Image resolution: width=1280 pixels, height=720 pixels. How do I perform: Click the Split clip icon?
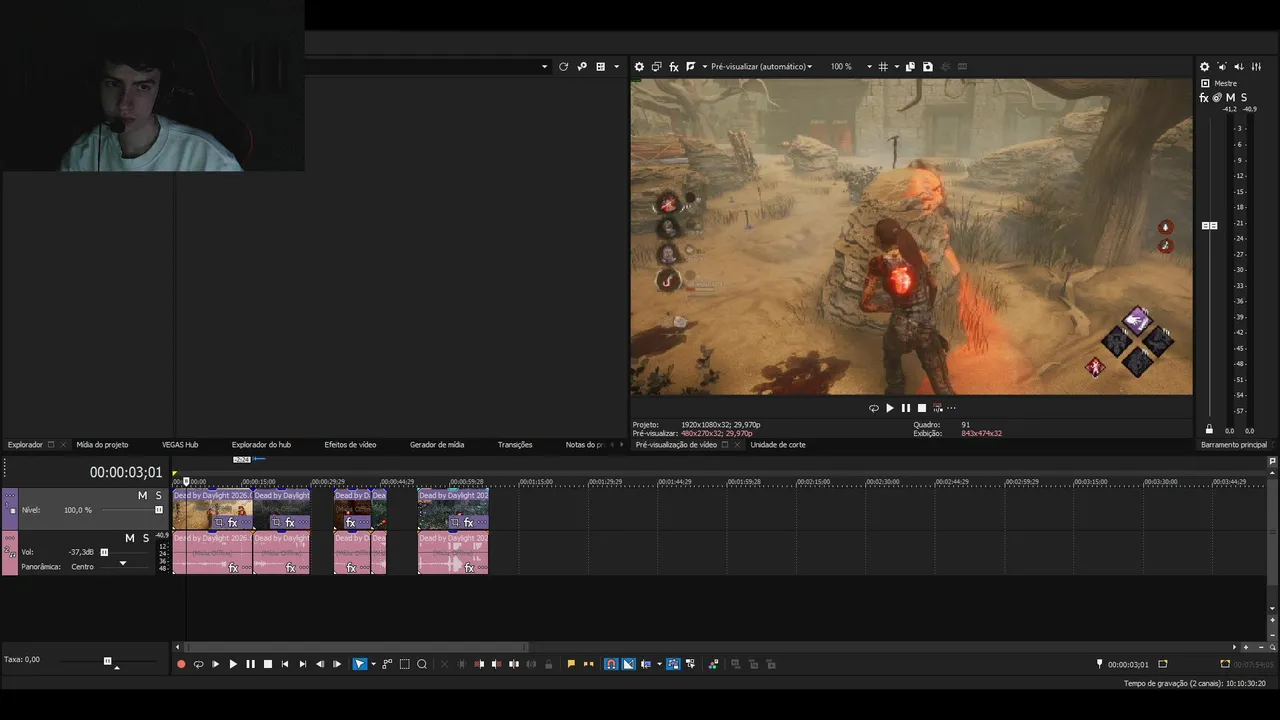pyautogui.click(x=514, y=664)
